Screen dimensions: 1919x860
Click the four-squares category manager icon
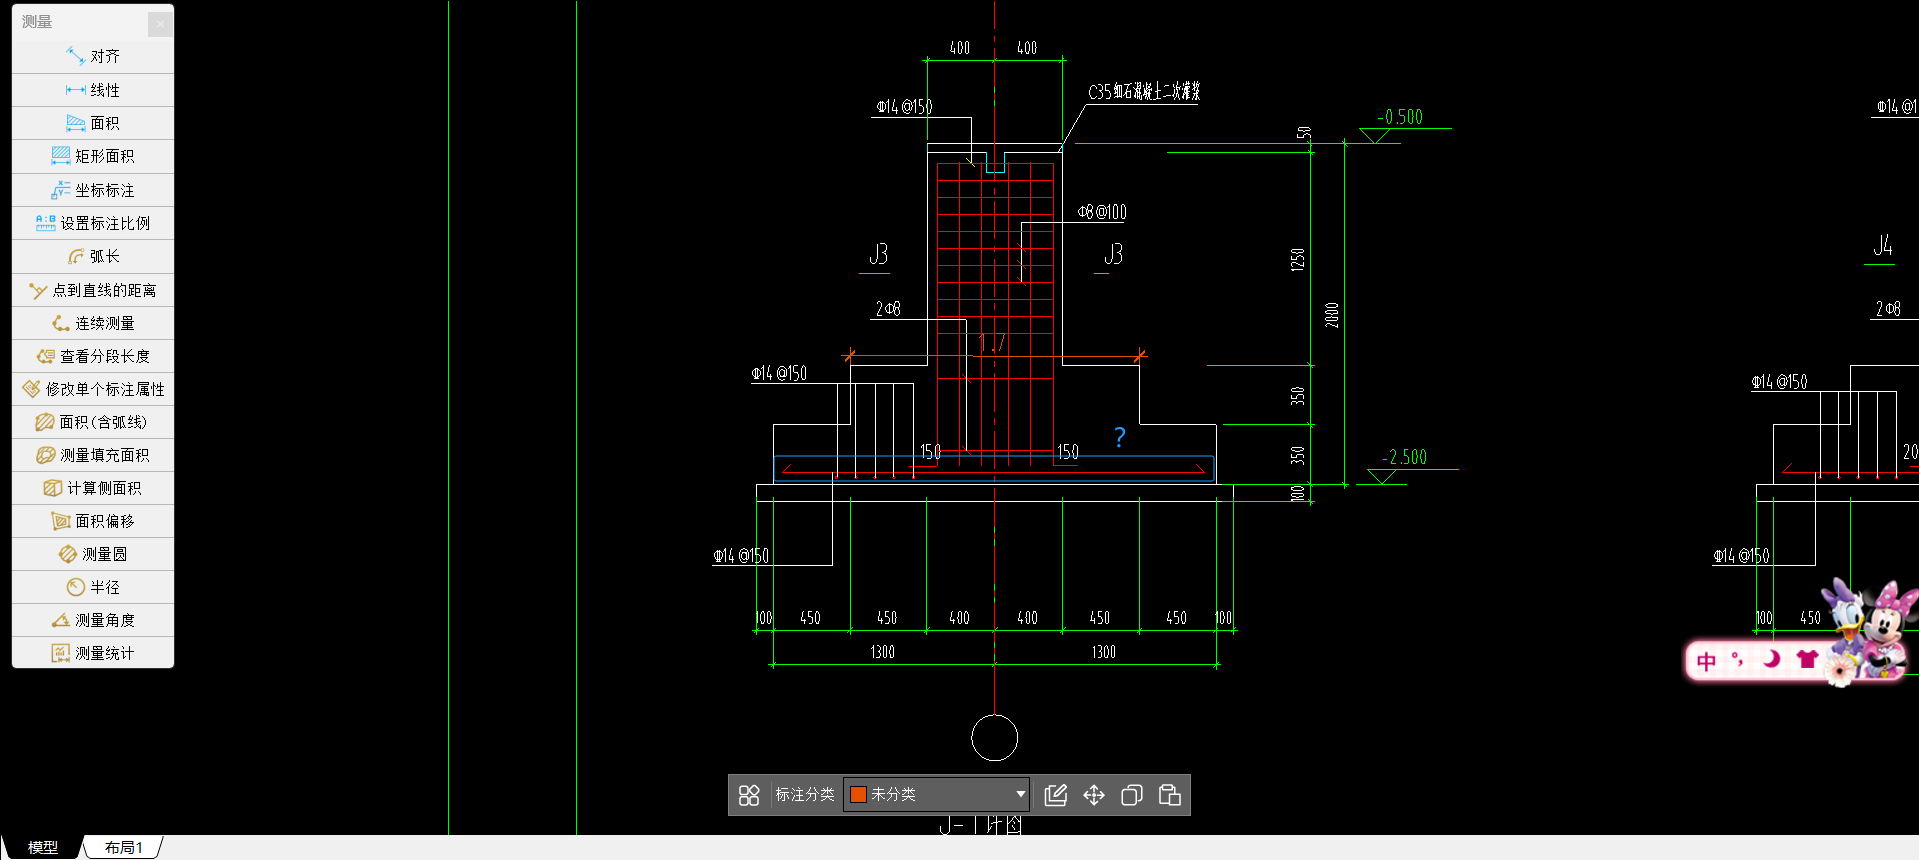(x=749, y=795)
